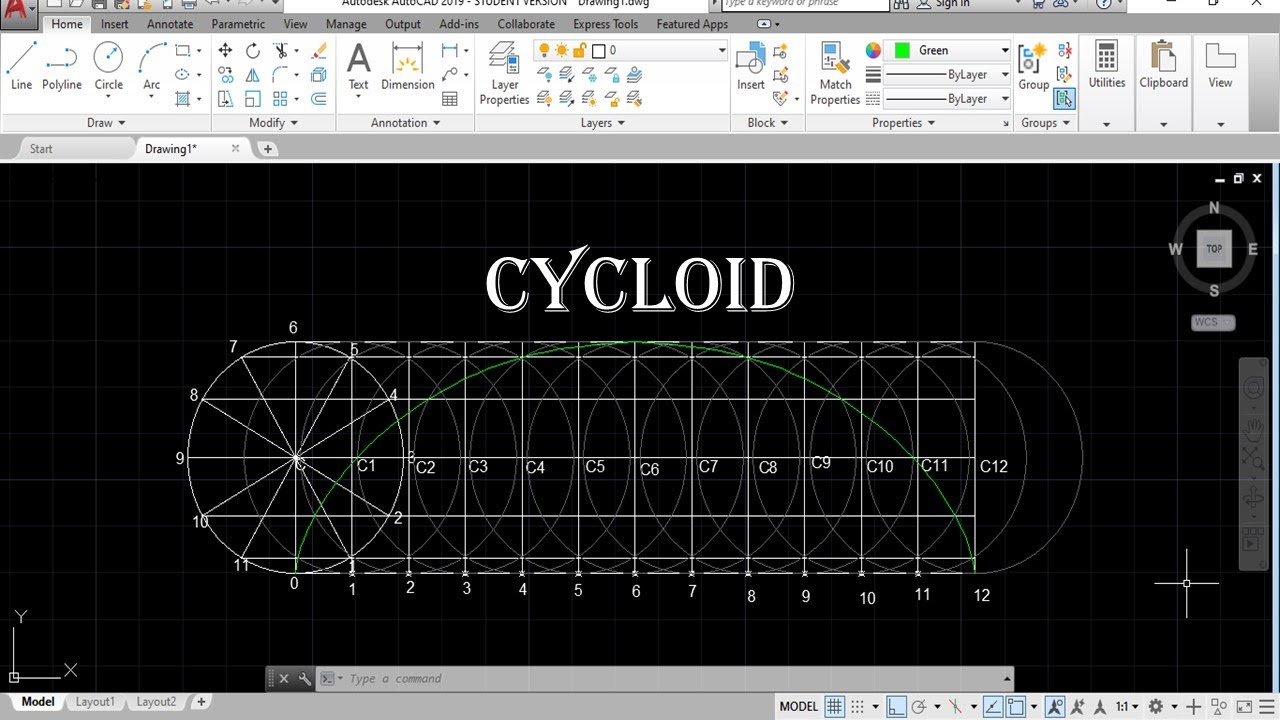Image resolution: width=1280 pixels, height=720 pixels.
Task: Expand the Layers panel
Action: pos(602,123)
